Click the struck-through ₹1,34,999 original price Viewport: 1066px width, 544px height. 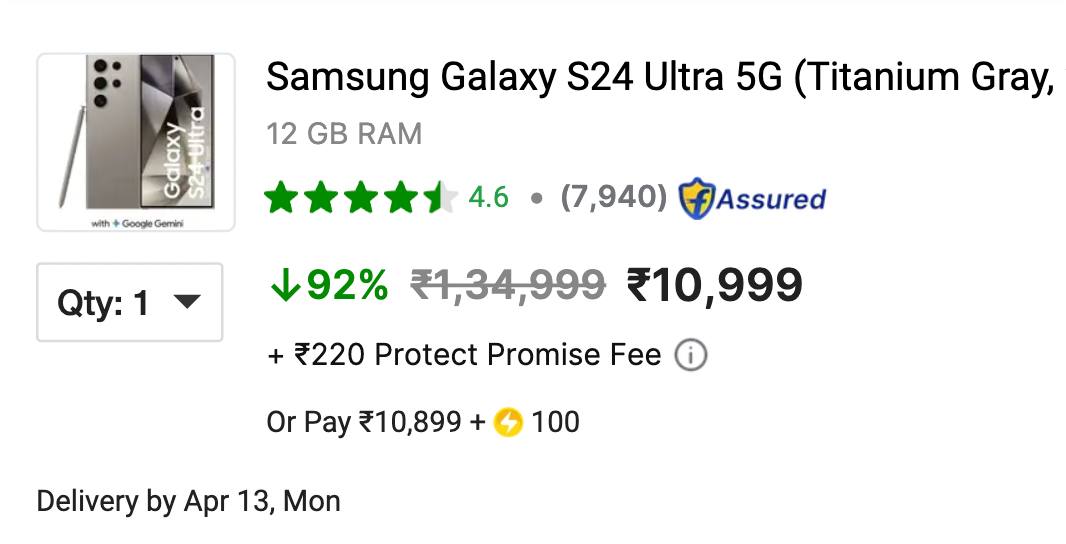[508, 285]
